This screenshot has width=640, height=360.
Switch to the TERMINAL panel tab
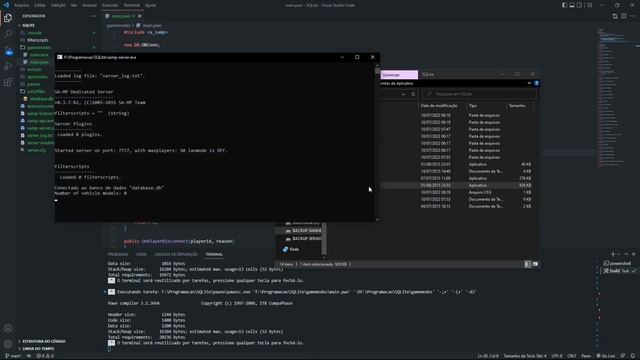214,254
